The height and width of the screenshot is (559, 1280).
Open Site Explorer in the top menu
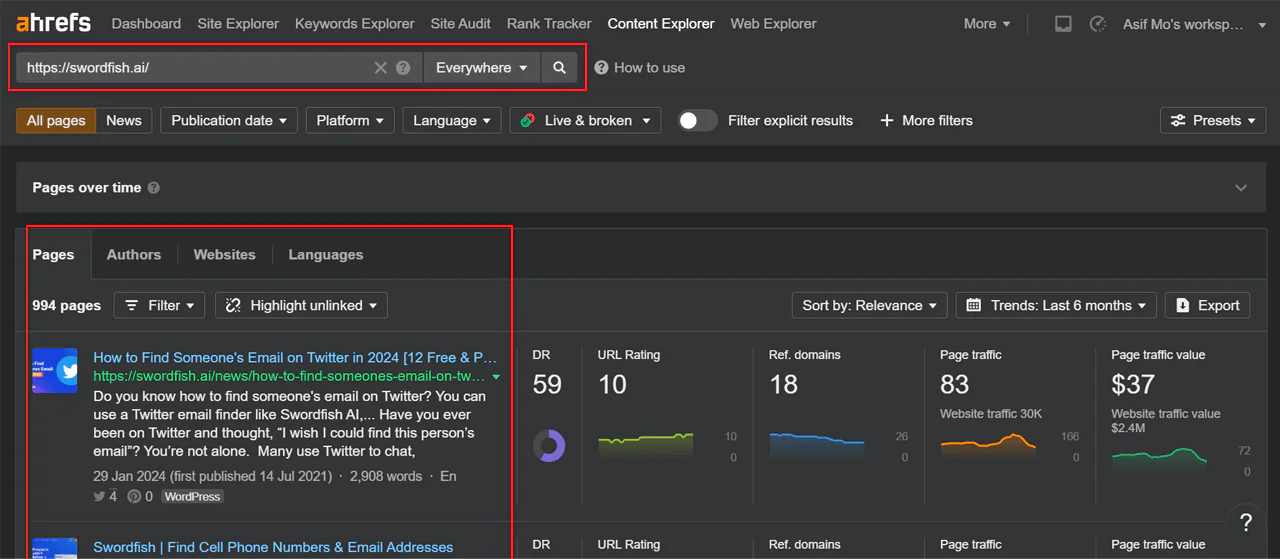pyautogui.click(x=238, y=24)
